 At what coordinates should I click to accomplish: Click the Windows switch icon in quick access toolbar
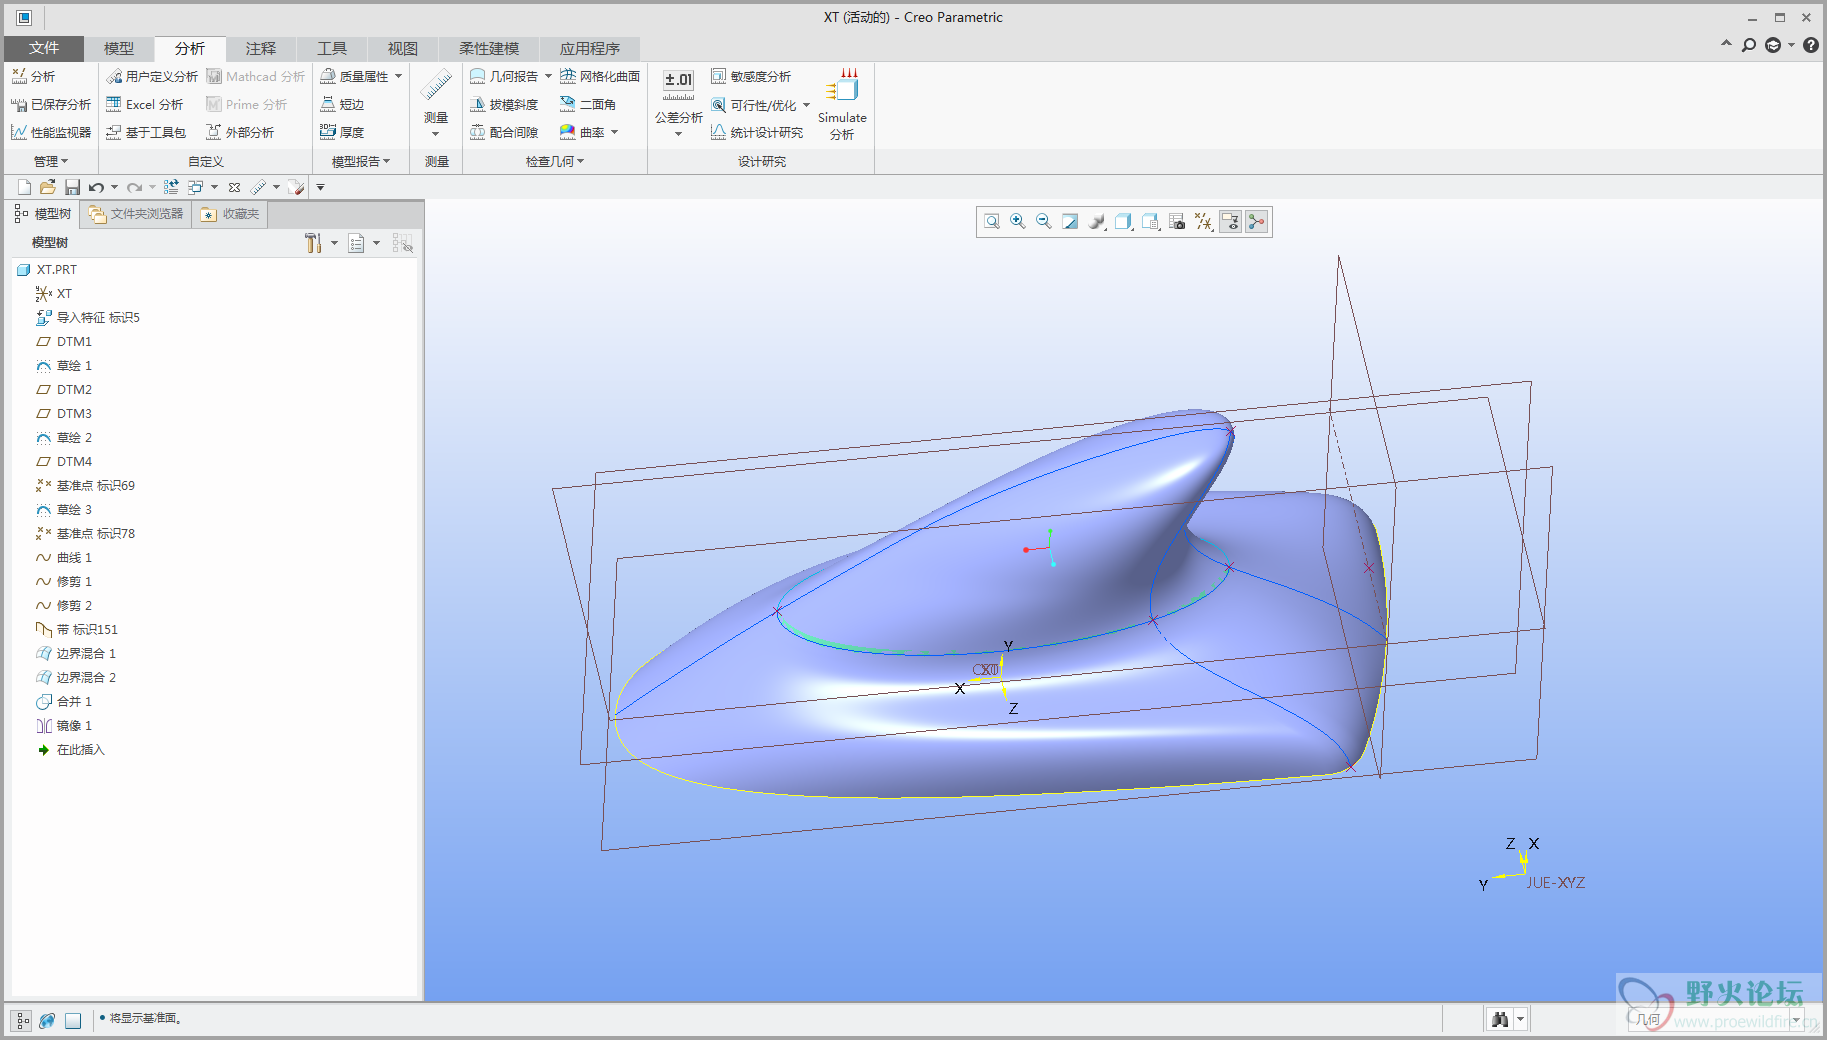coord(195,187)
